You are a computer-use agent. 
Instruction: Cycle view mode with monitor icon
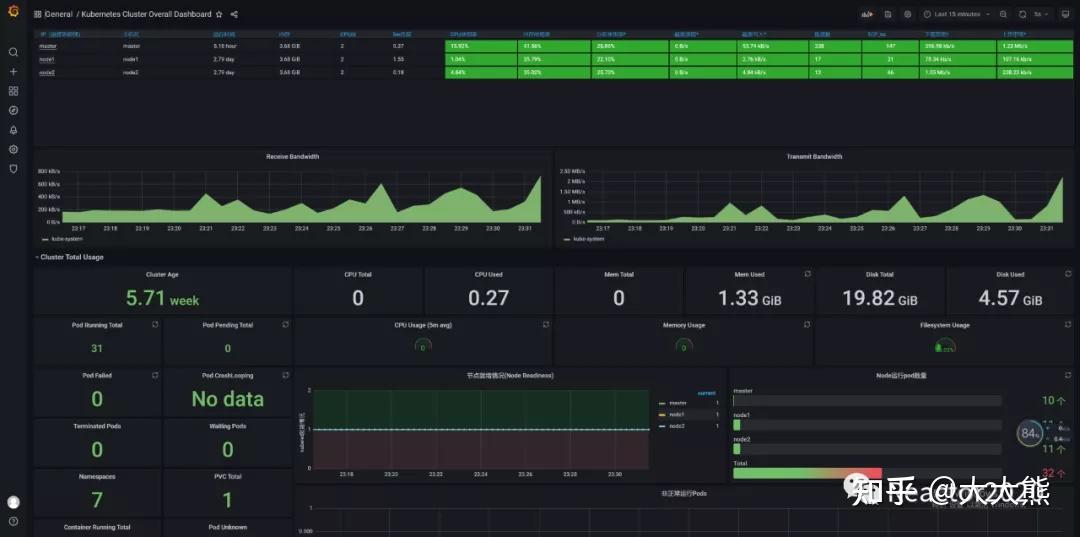pyautogui.click(x=1065, y=14)
